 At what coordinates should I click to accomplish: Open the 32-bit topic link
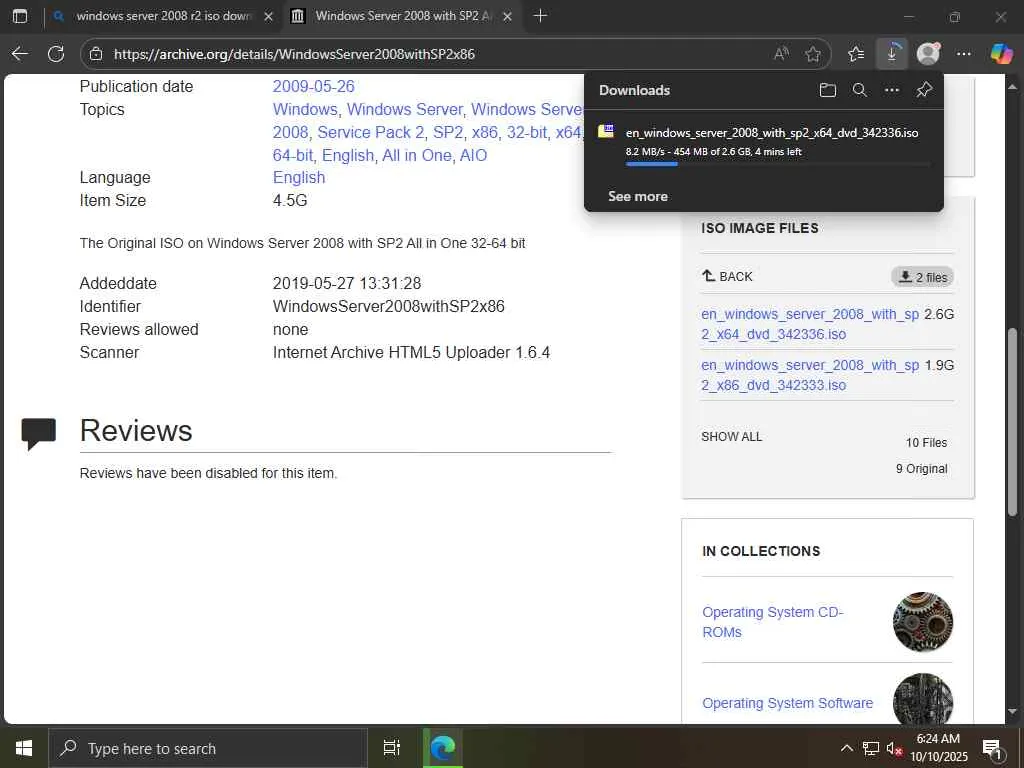(526, 132)
